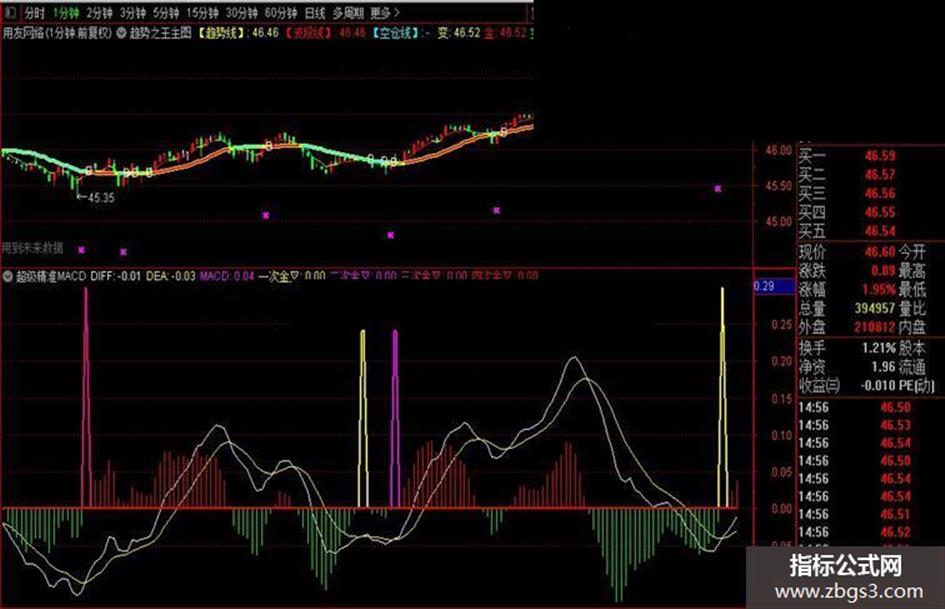Open the 日线 daily chart tab
945x609 pixels.
coord(315,13)
